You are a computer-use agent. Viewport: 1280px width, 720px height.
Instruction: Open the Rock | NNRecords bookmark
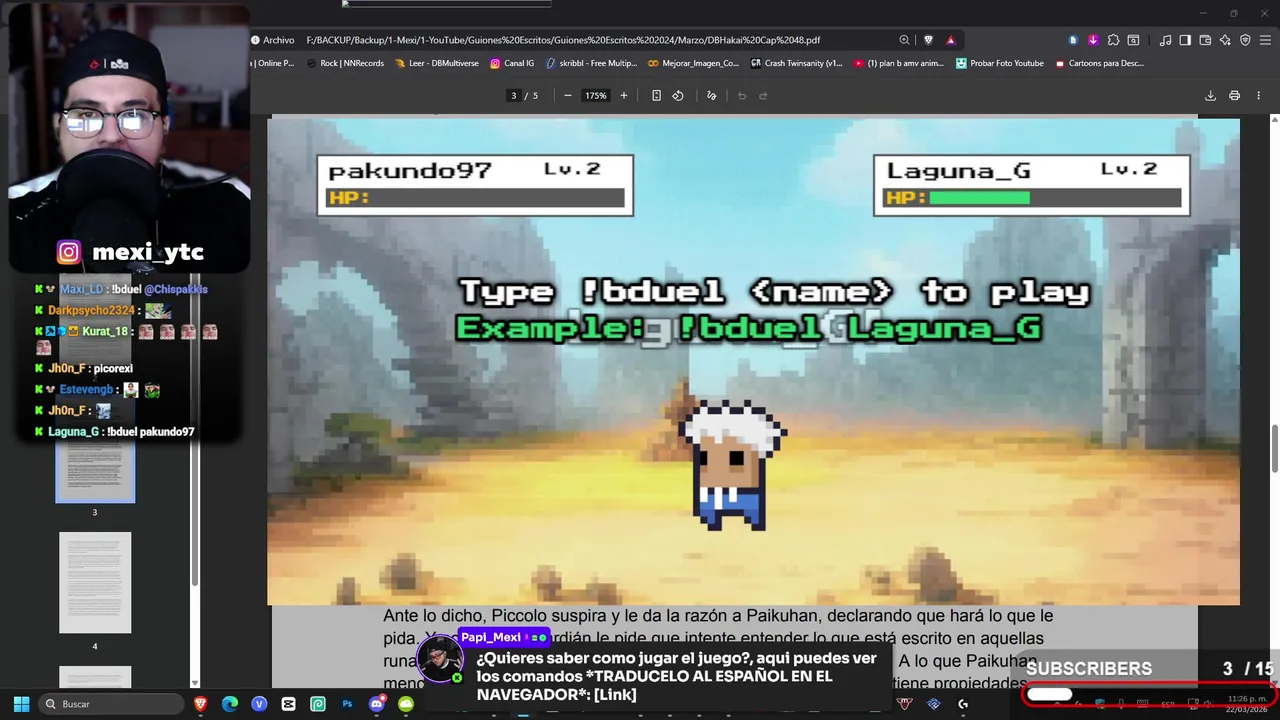[344, 63]
